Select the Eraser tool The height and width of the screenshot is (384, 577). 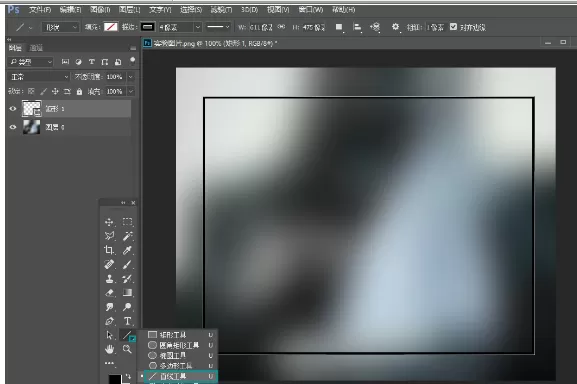click(109, 292)
